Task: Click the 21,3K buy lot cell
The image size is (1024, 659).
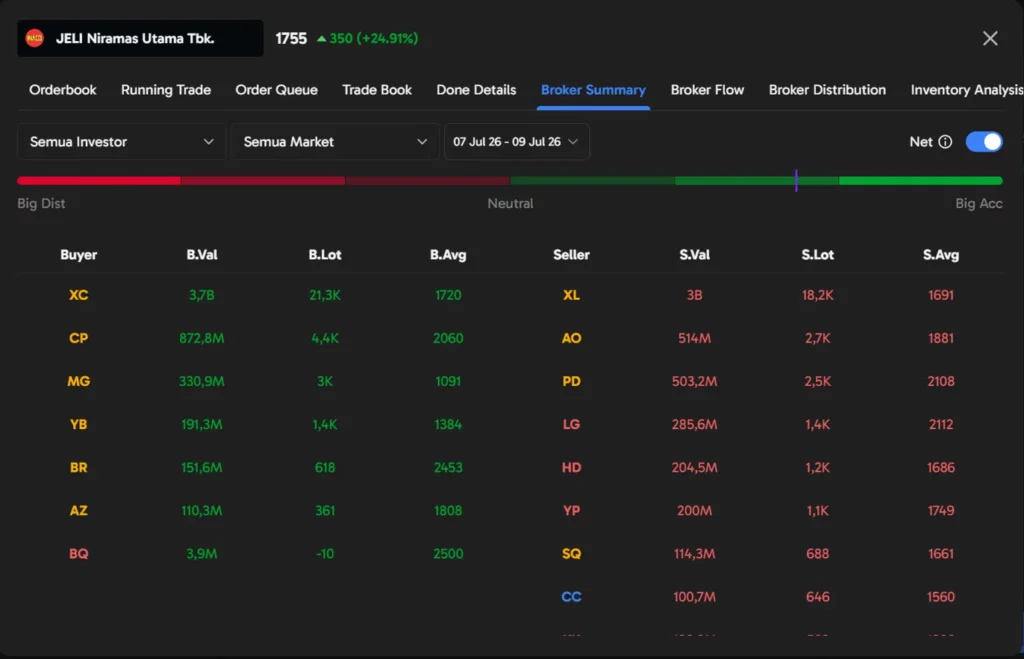Action: [325, 295]
